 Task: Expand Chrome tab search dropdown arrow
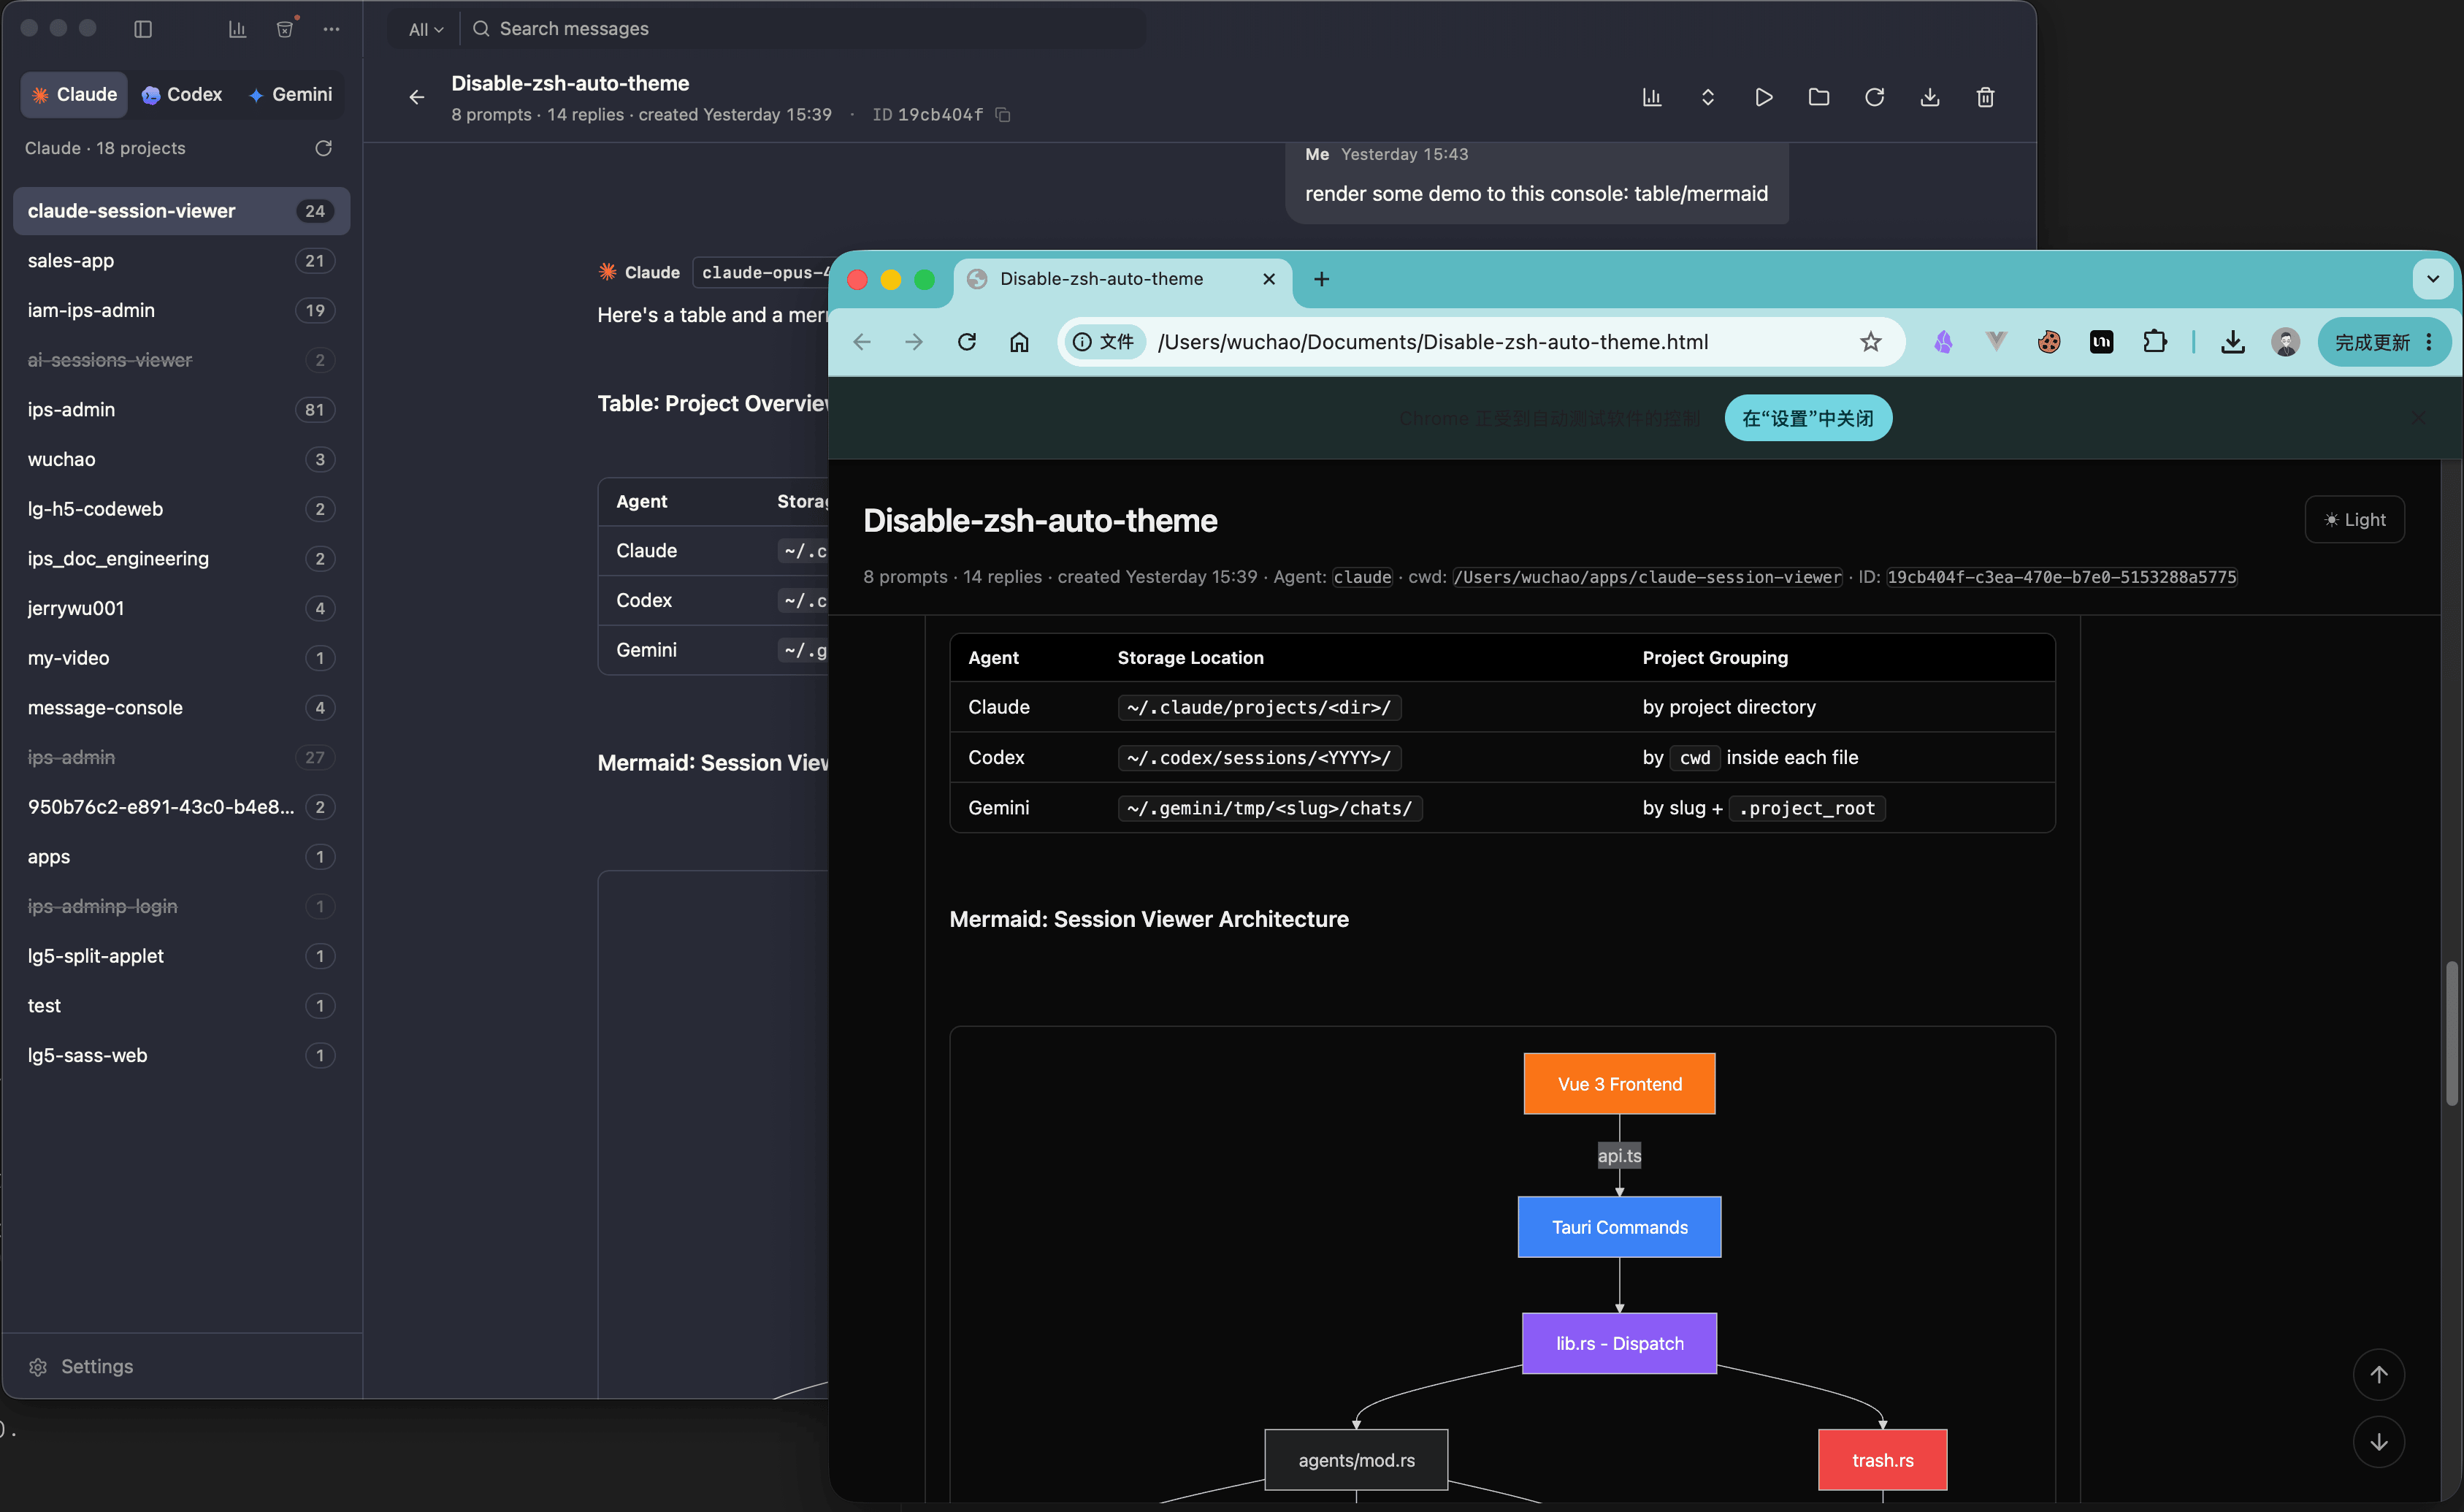(2433, 279)
